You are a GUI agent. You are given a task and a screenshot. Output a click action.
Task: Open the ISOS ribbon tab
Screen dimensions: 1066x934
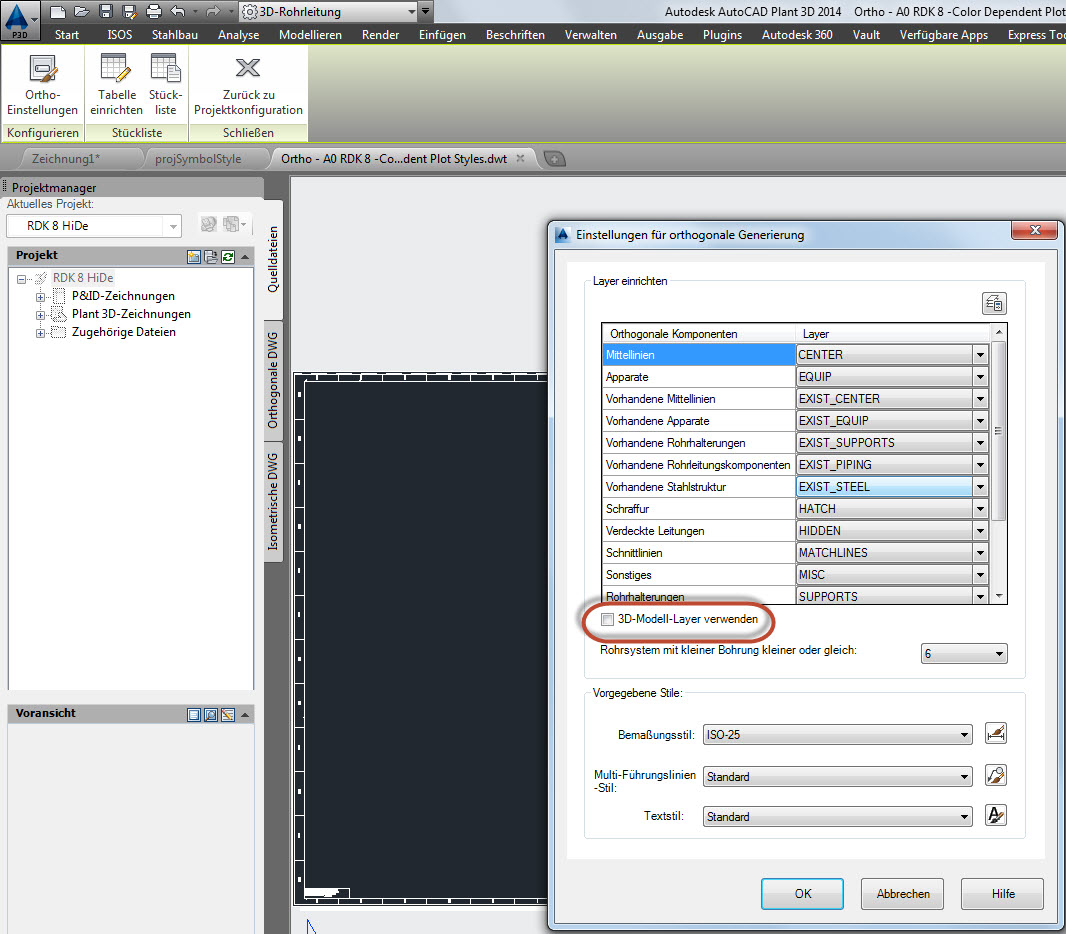pyautogui.click(x=120, y=35)
